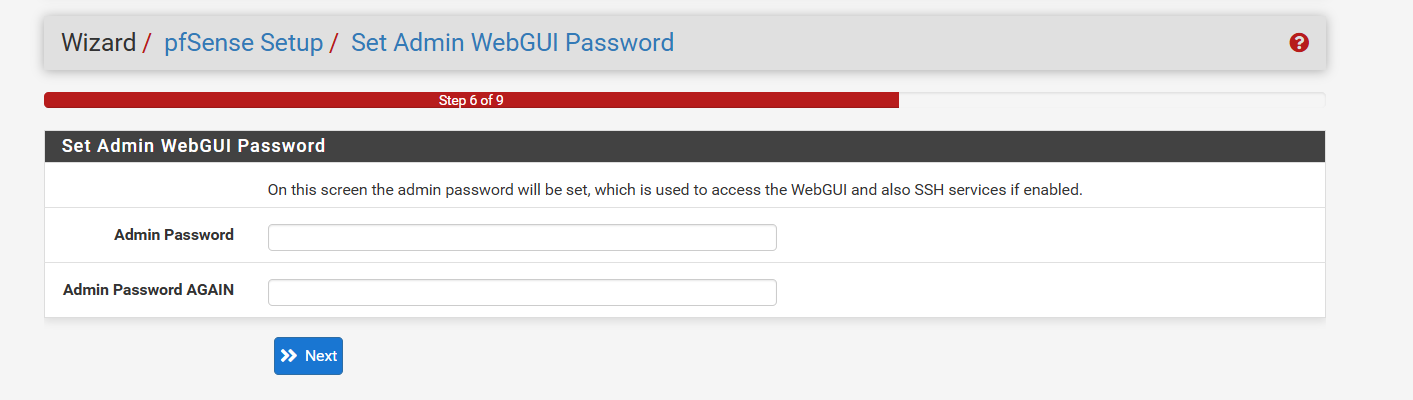Screen dimensions: 1413x400
Task: Click into the Admin Password AGAIN field
Action: point(522,293)
